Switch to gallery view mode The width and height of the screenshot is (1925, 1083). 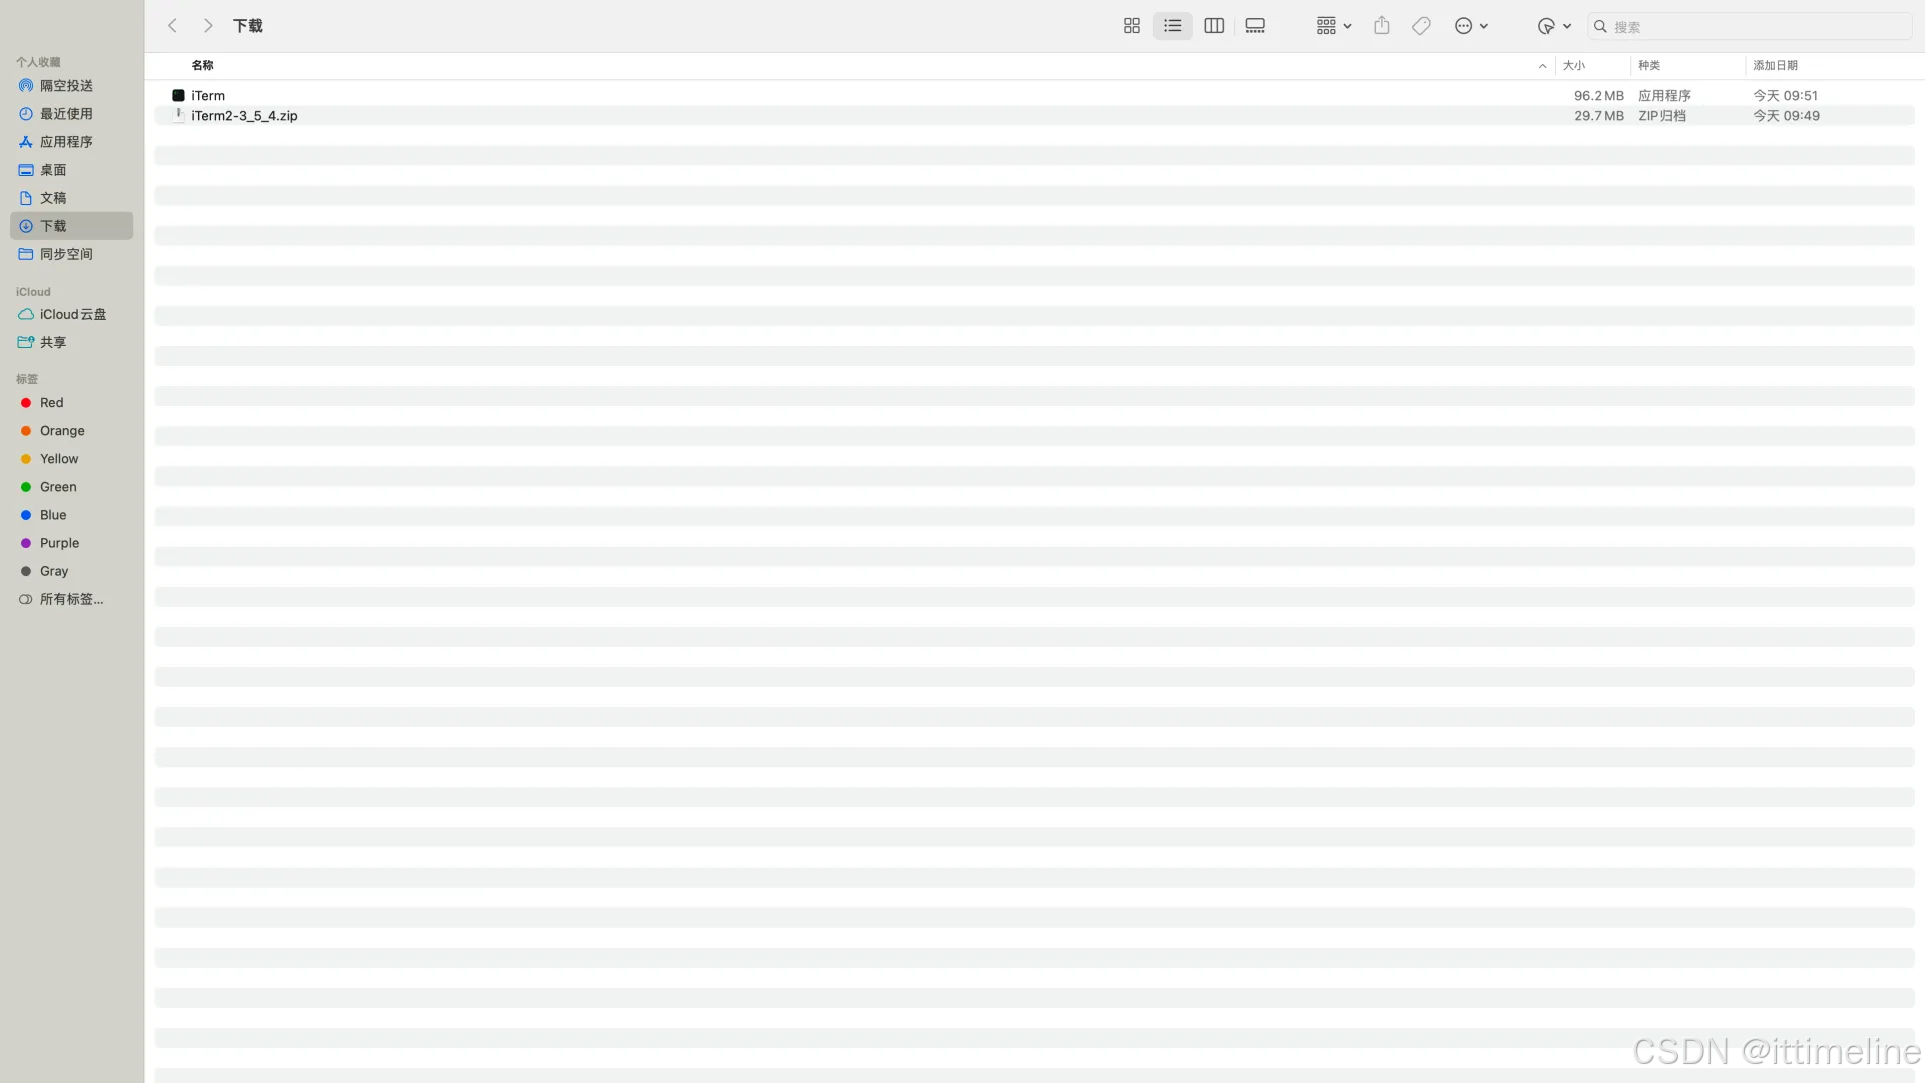pos(1254,26)
